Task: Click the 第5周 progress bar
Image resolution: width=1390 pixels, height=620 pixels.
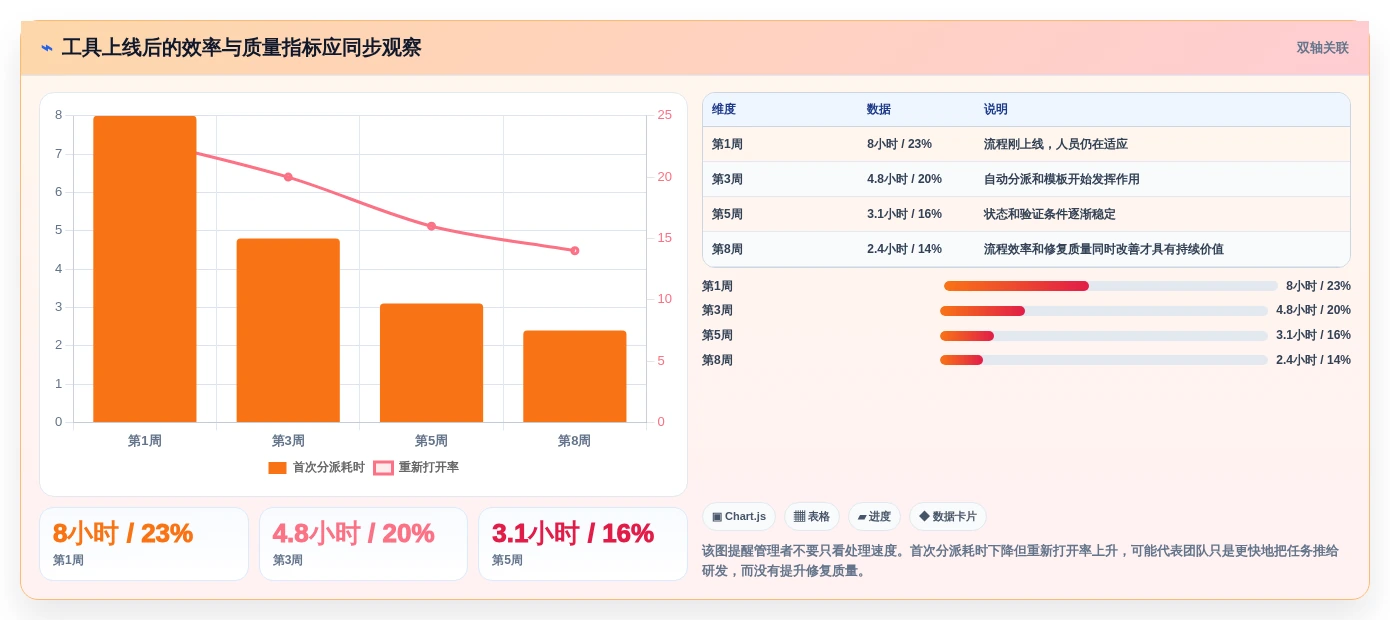Action: coord(1104,336)
